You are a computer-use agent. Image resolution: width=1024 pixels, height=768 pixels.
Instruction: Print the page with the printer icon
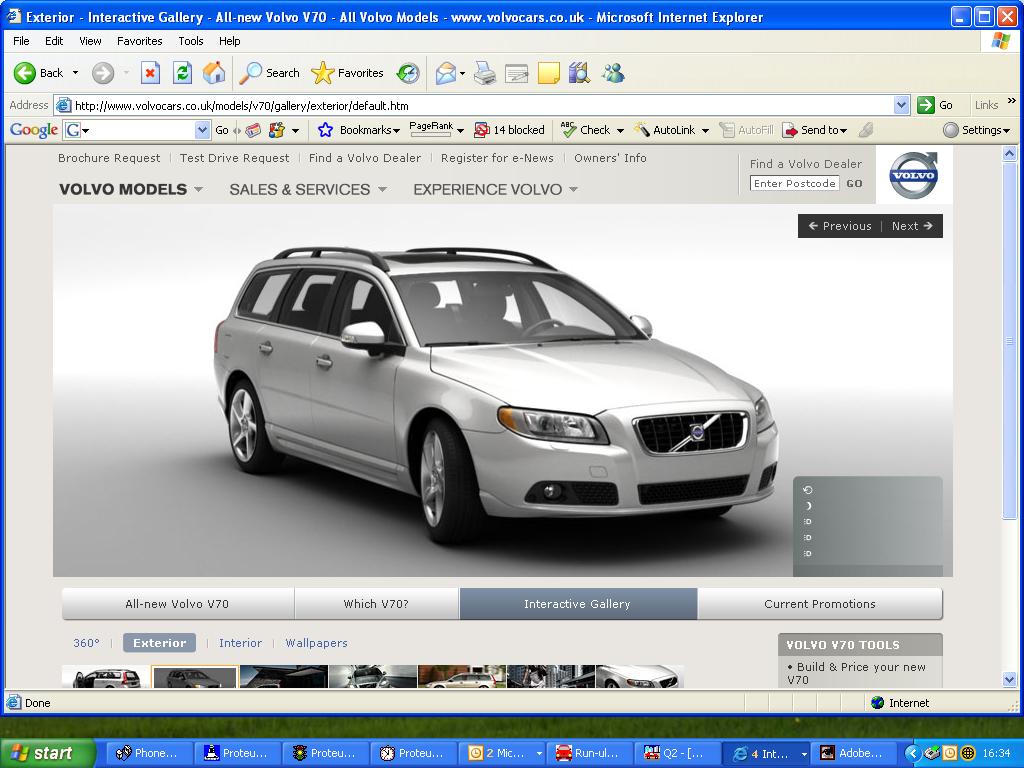pos(485,73)
